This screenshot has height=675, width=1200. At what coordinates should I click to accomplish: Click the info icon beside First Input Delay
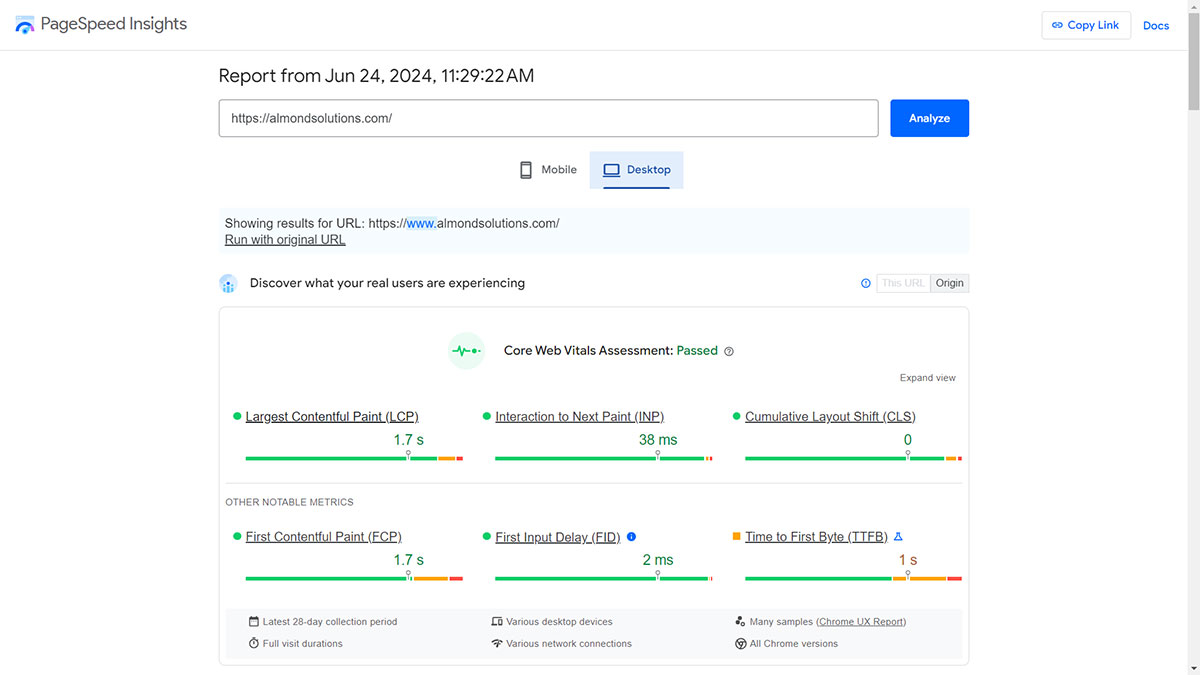(x=631, y=537)
